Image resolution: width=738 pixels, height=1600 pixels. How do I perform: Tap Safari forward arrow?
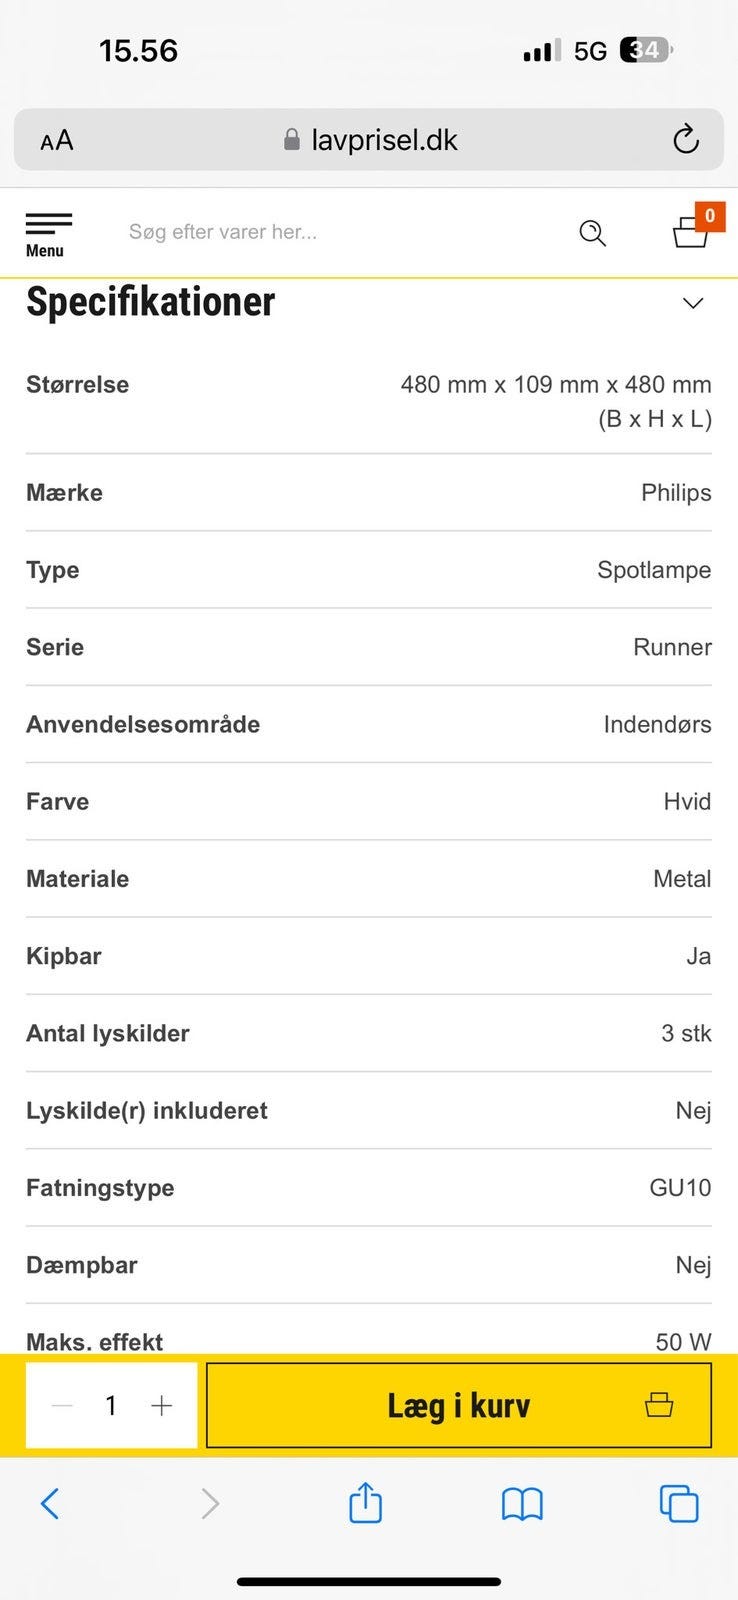(209, 1503)
